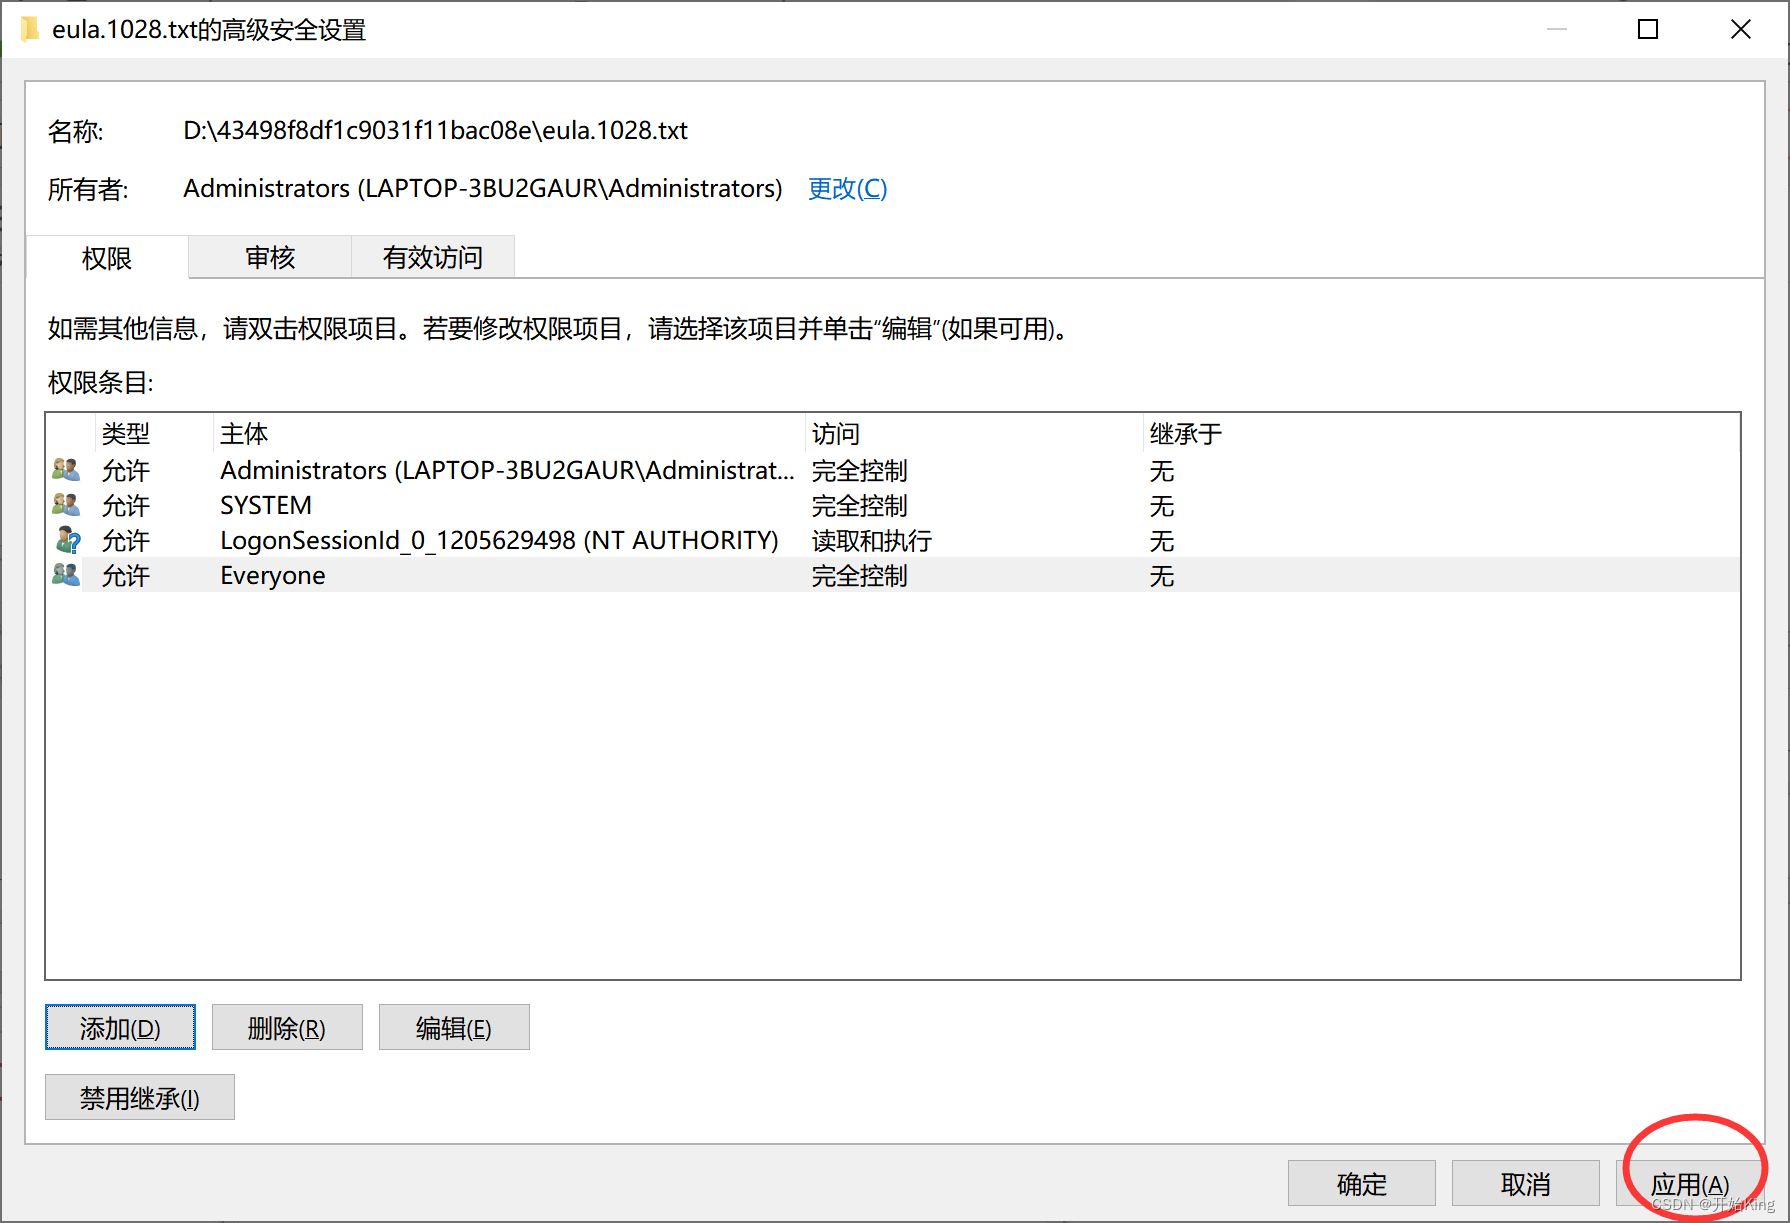The height and width of the screenshot is (1223, 1790).
Task: Click the 更改(C) owner link
Action: pyautogui.click(x=847, y=188)
